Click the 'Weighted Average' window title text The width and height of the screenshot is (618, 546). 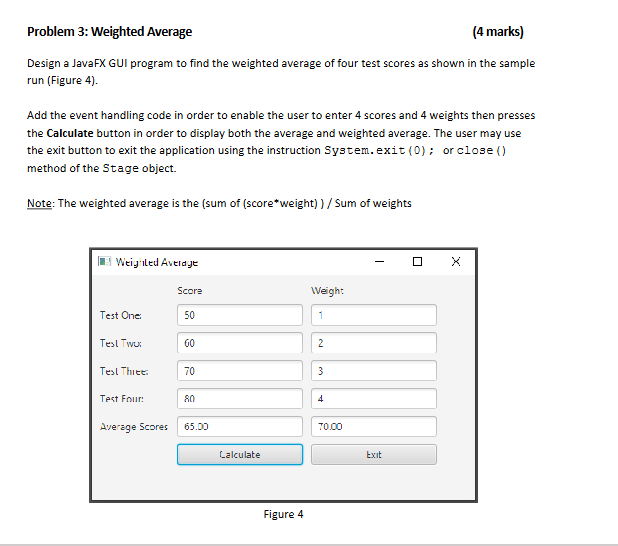point(157,262)
